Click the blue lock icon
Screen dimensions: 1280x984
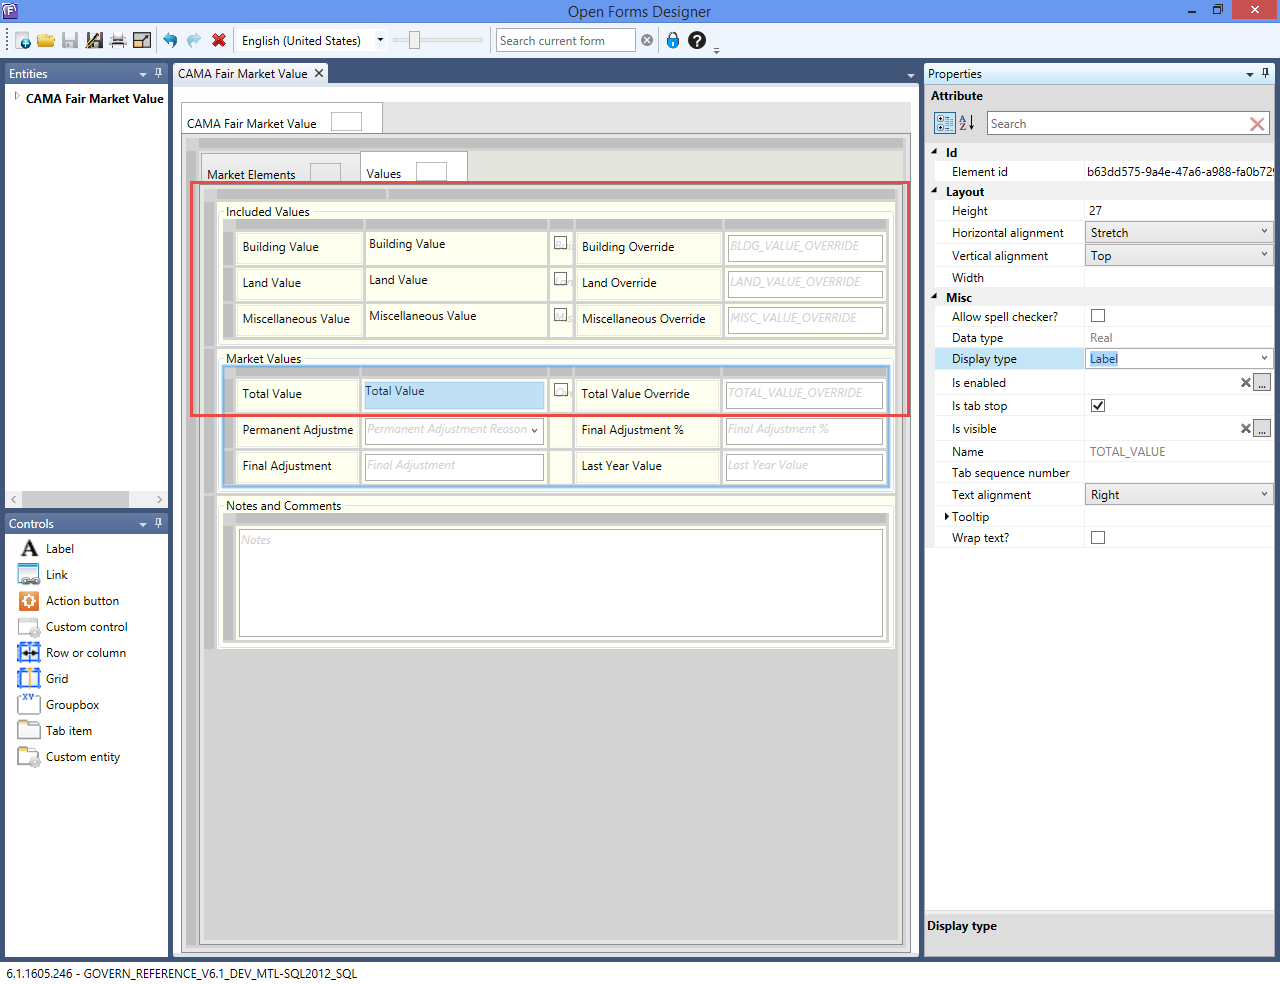click(x=673, y=41)
